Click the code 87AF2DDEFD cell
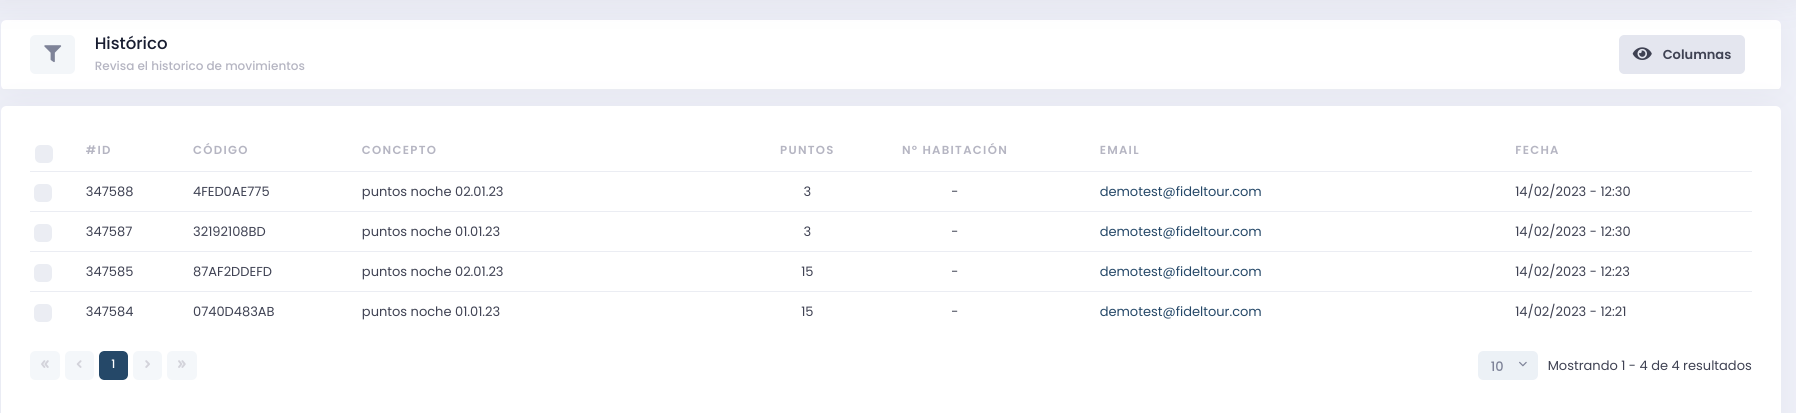This screenshot has height=413, width=1796. 232,271
